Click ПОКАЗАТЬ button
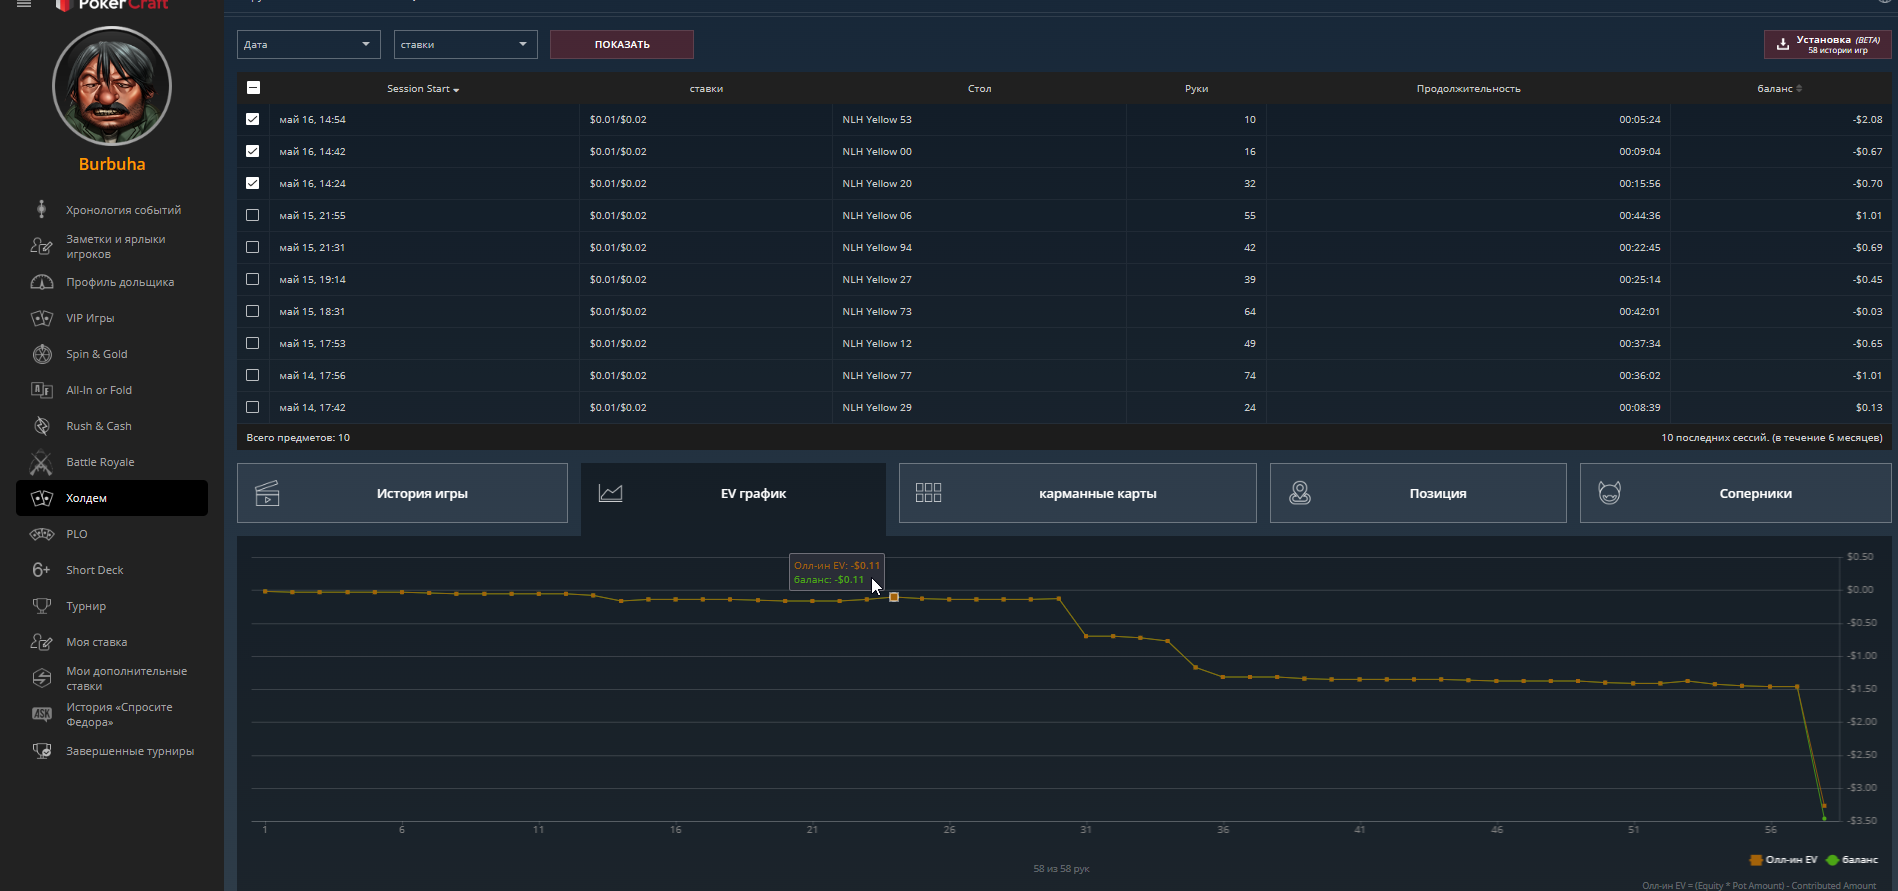The image size is (1898, 891). [622, 44]
